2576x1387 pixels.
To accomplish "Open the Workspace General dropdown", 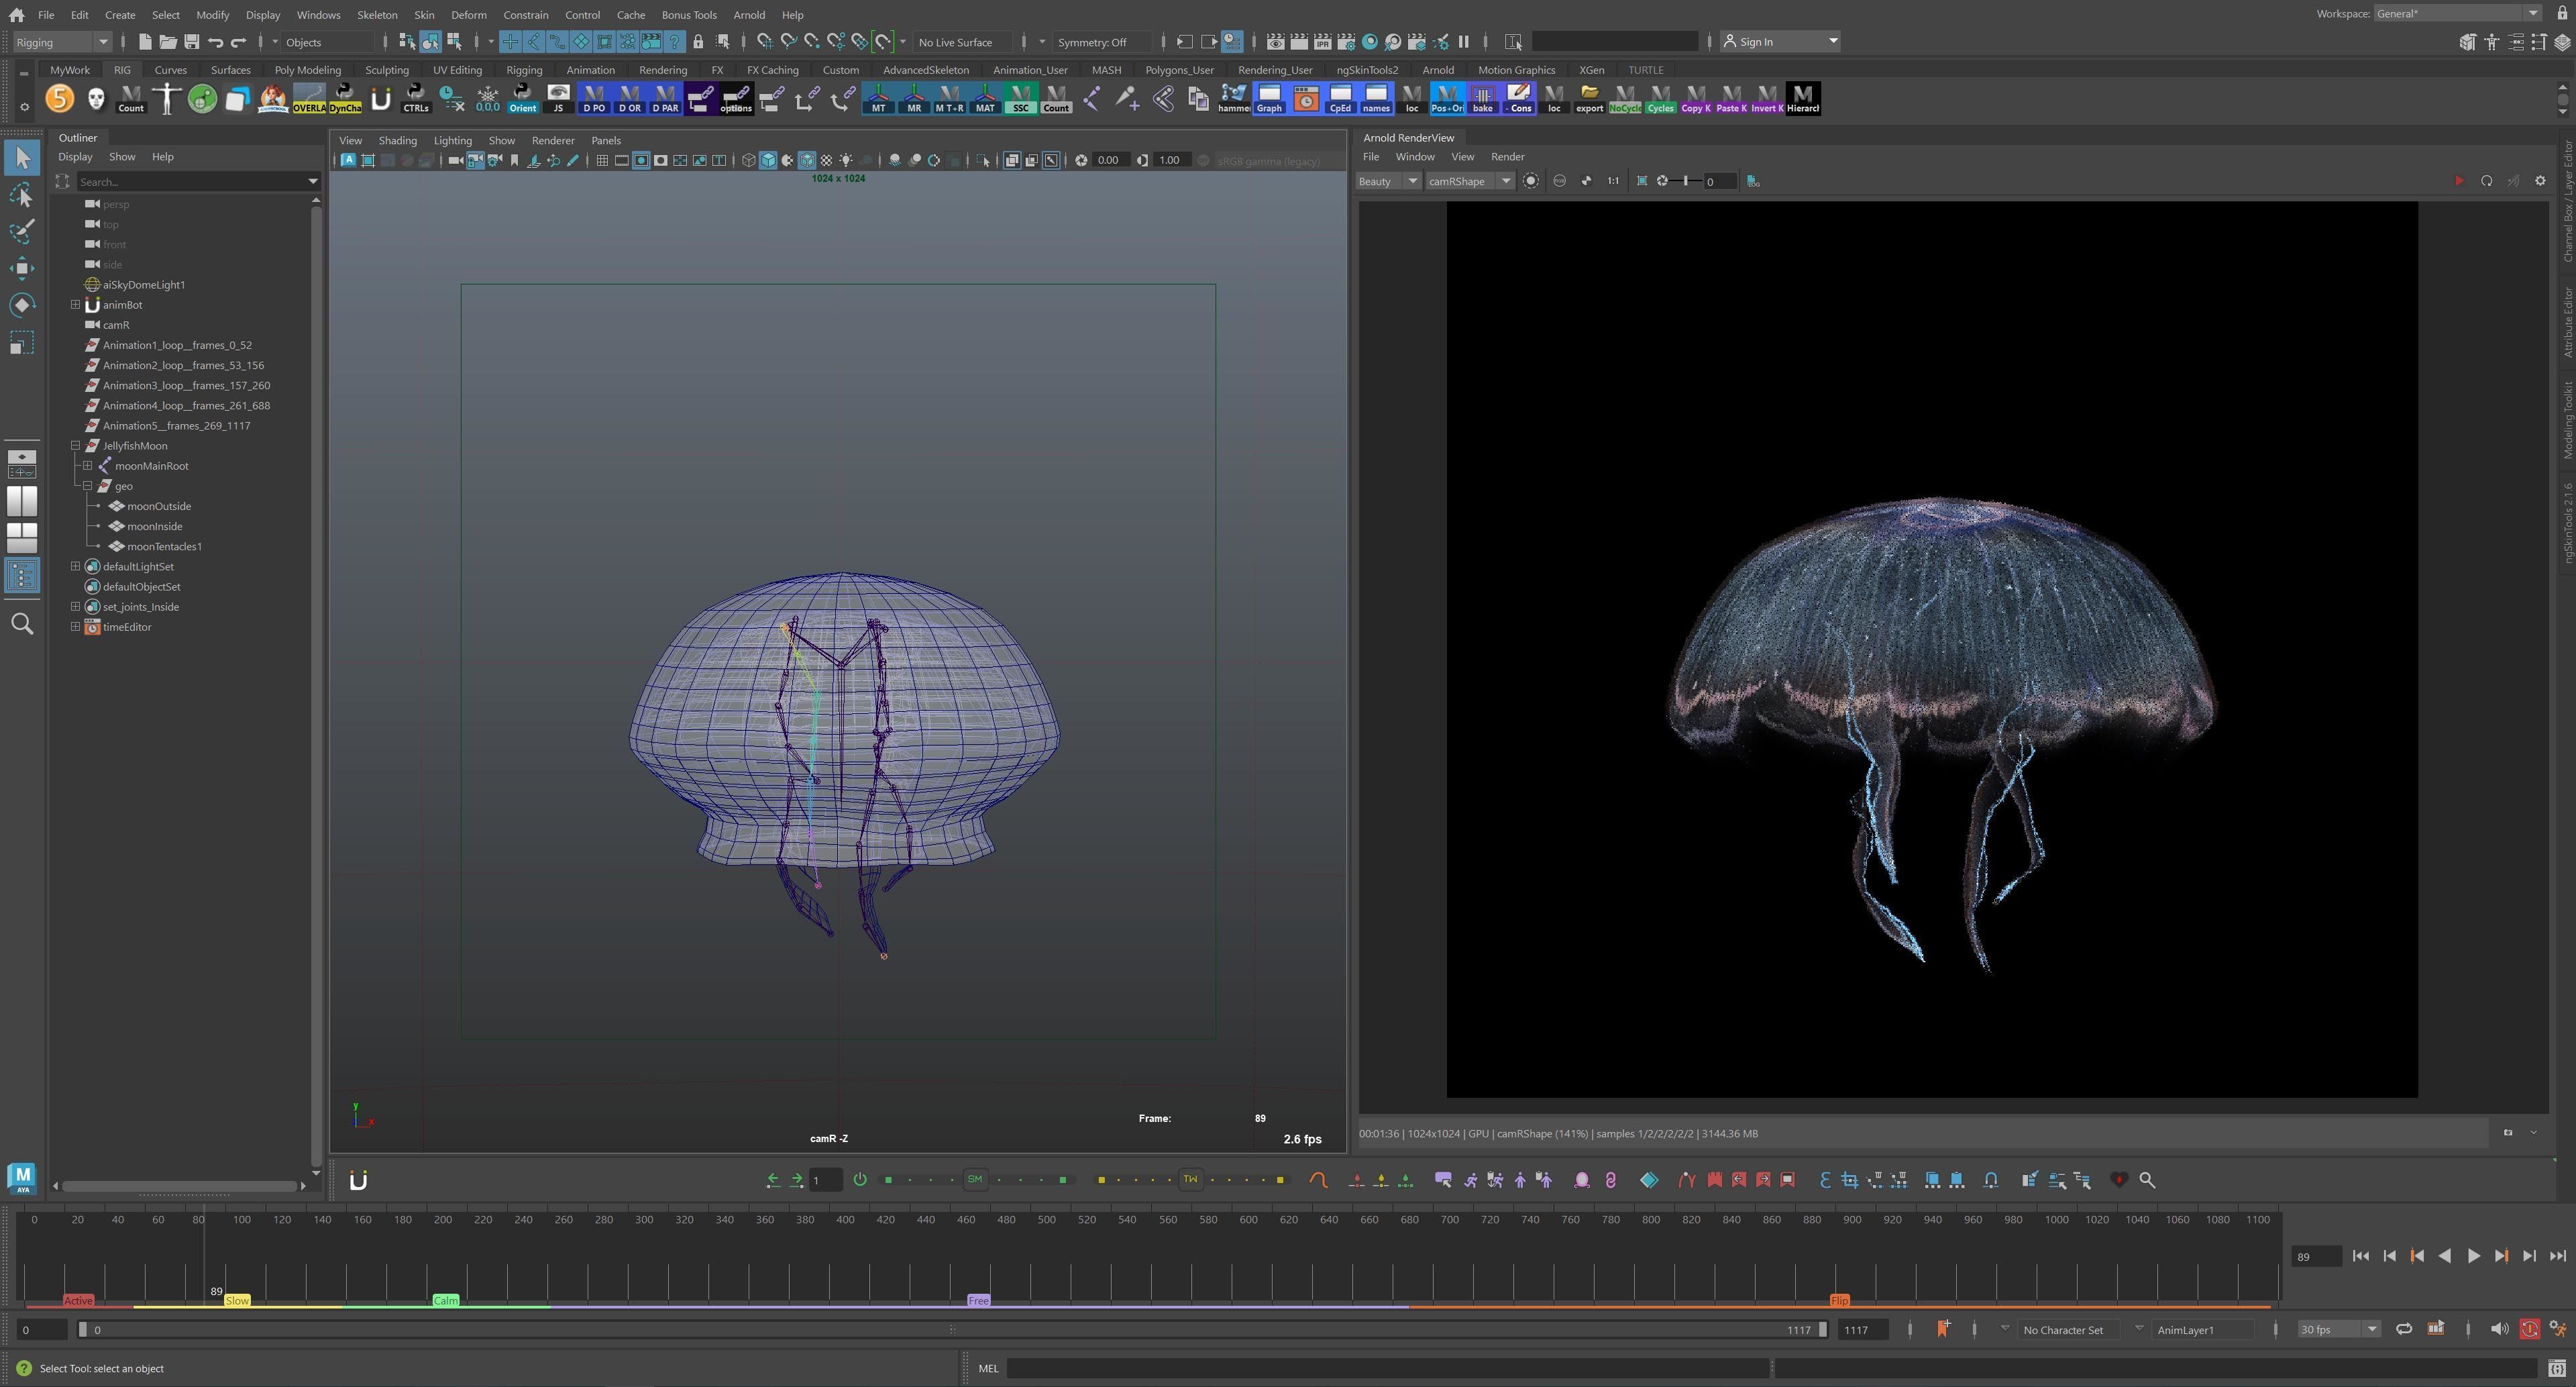I will tap(2457, 13).
